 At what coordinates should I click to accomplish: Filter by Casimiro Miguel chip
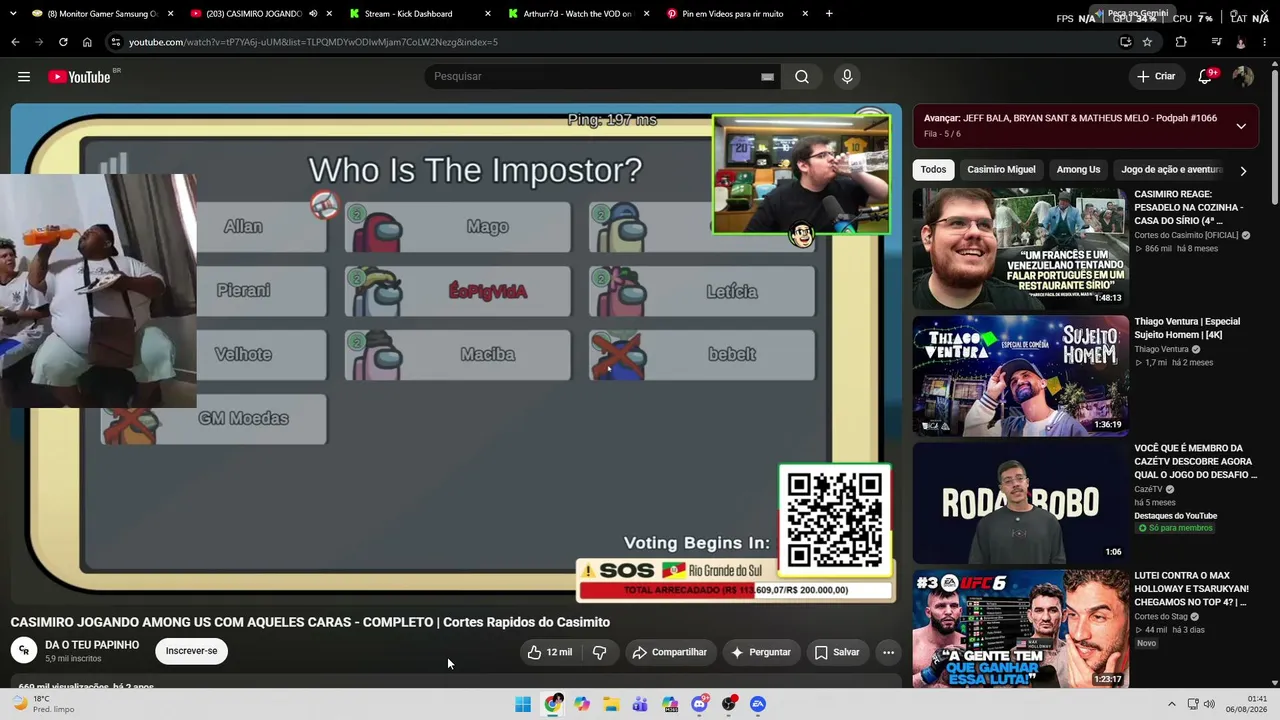1001,170
